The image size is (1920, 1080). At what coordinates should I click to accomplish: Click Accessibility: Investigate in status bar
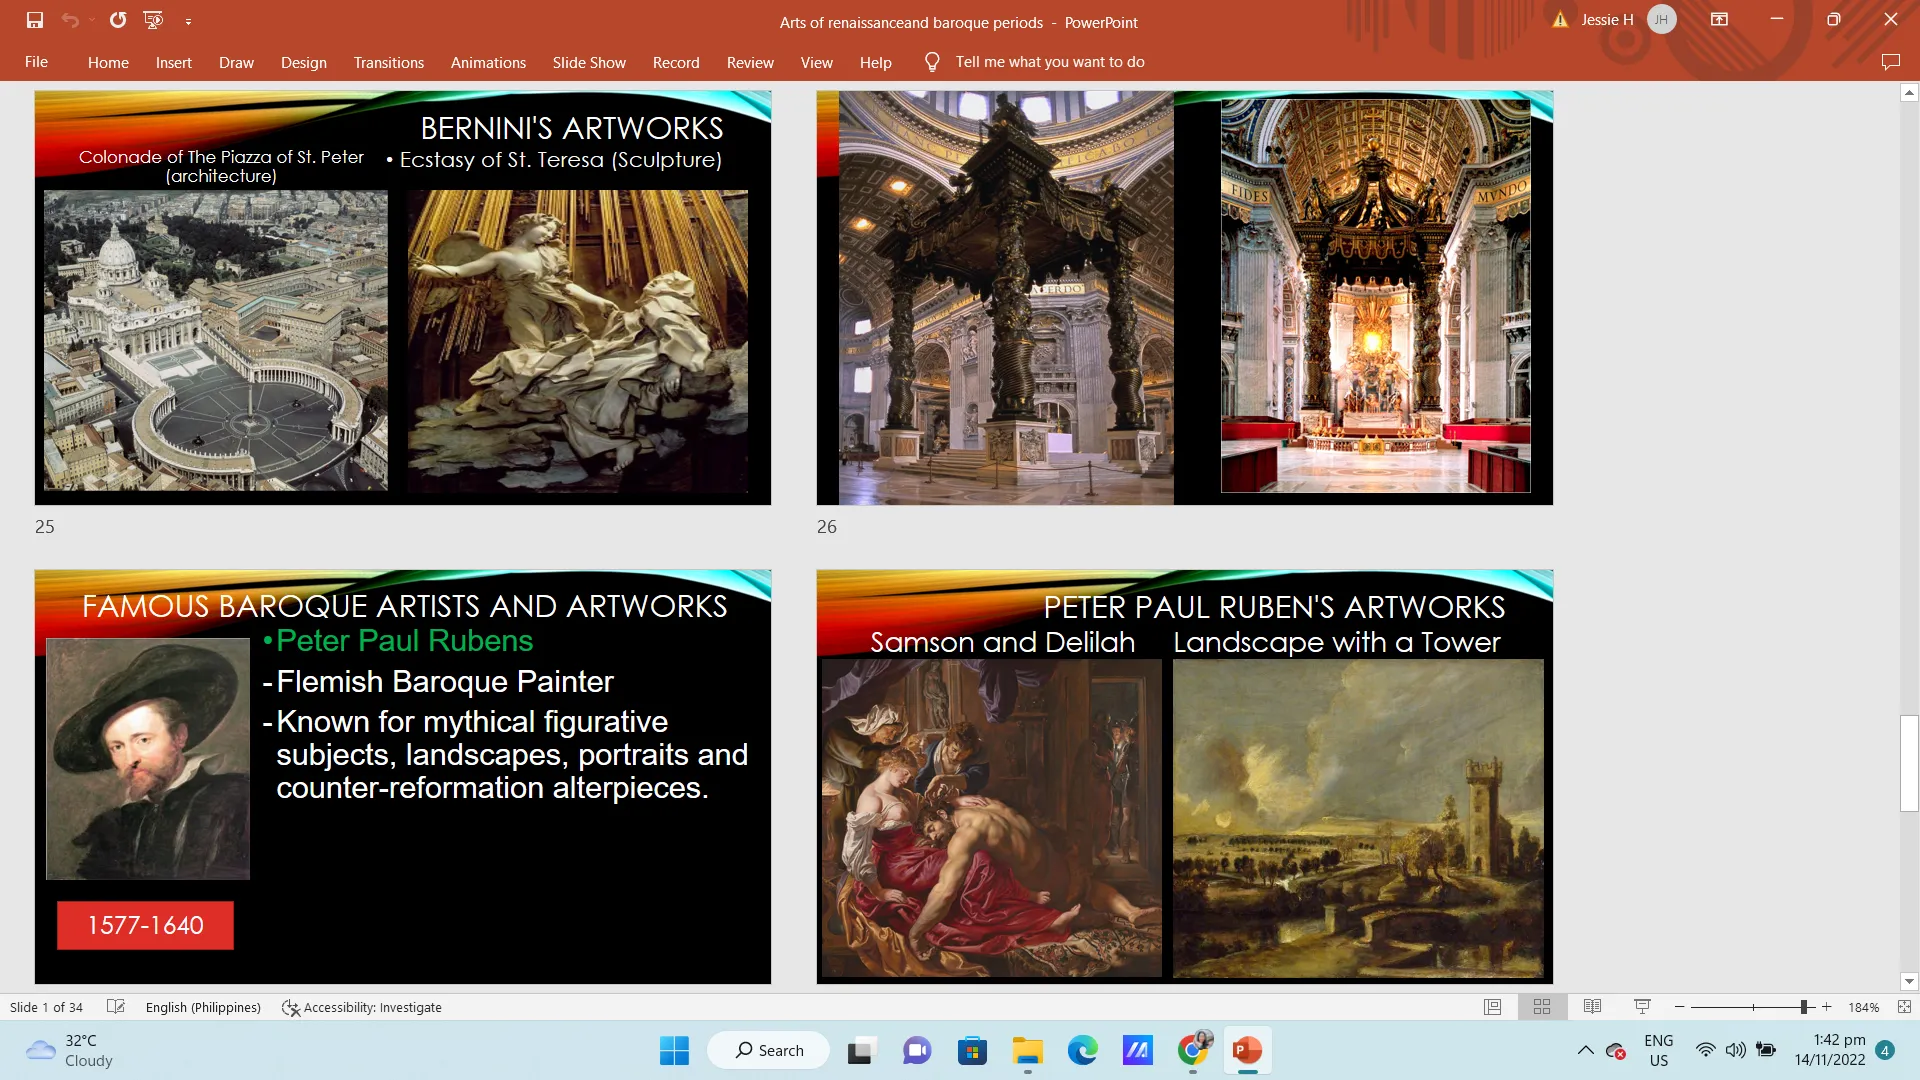pos(362,1007)
